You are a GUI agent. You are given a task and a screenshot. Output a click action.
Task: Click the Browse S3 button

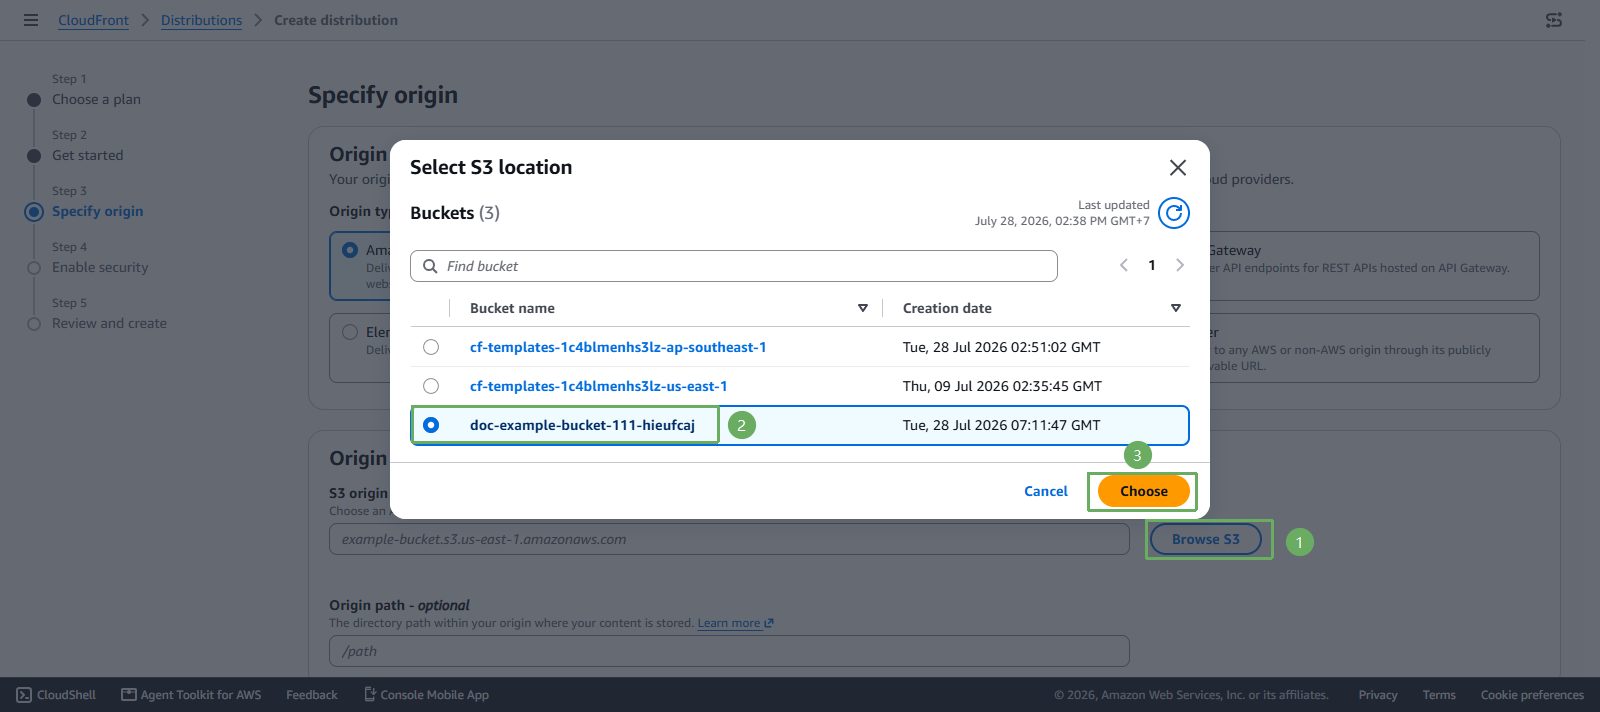(1206, 539)
